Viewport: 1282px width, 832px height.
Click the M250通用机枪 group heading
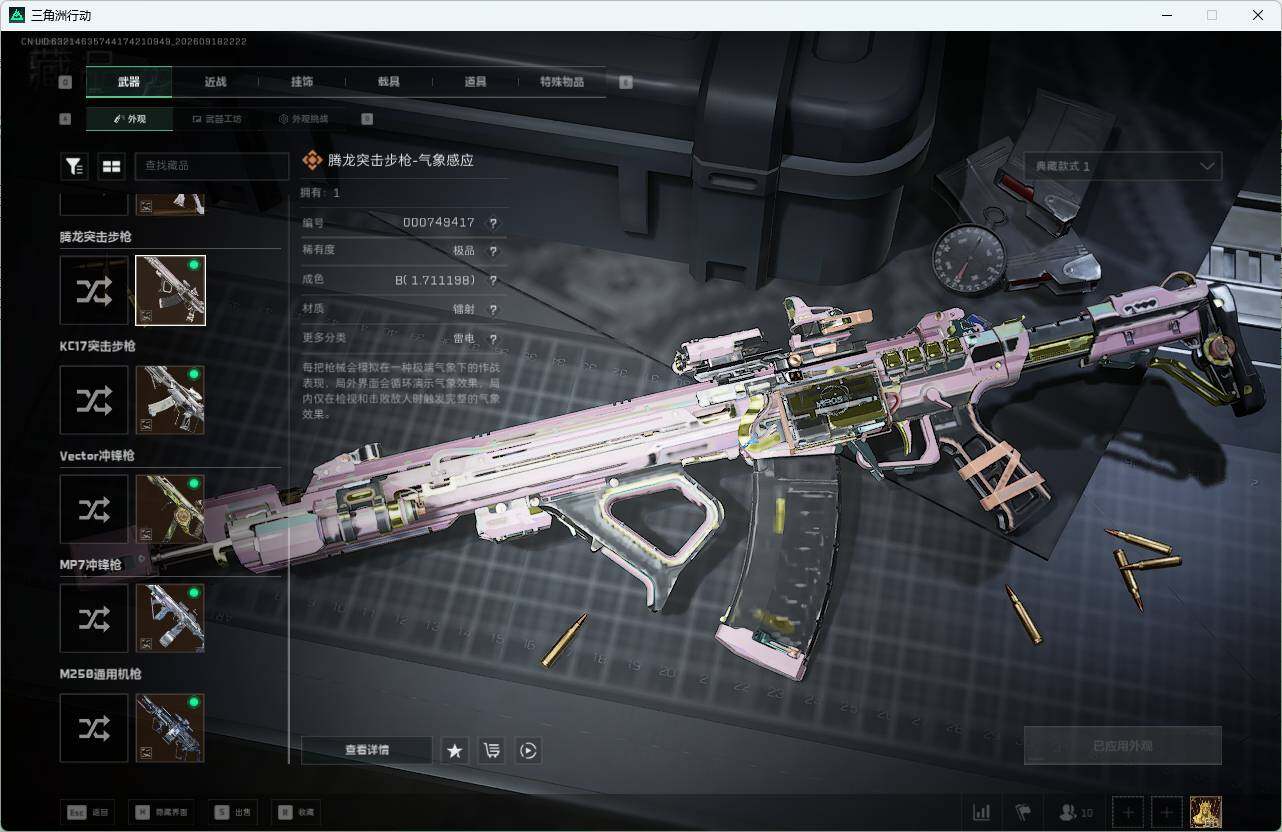click(x=101, y=674)
